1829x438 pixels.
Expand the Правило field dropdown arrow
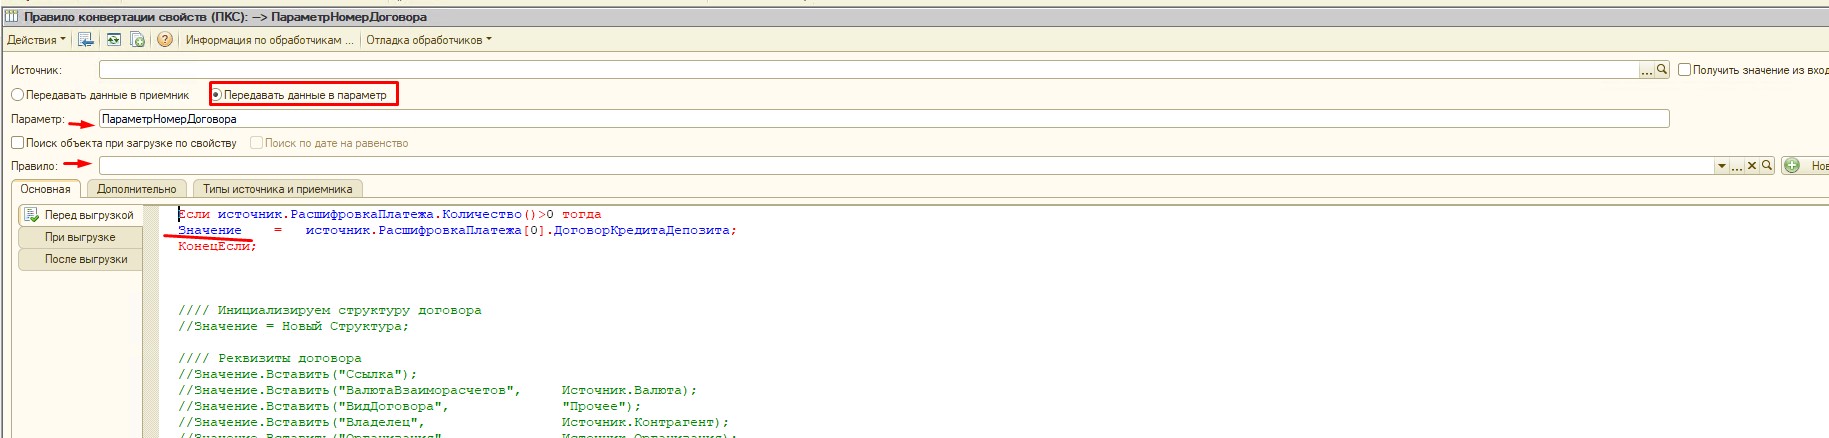1721,166
